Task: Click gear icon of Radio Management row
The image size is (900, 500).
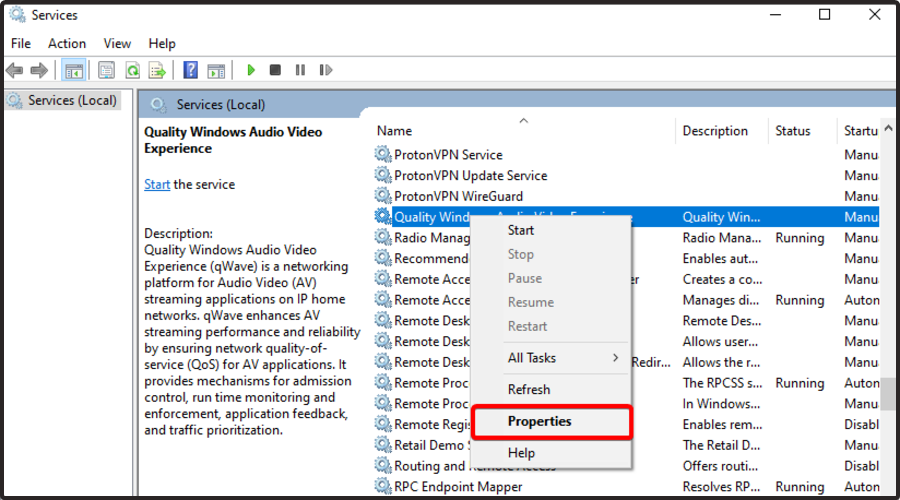Action: 383,237
